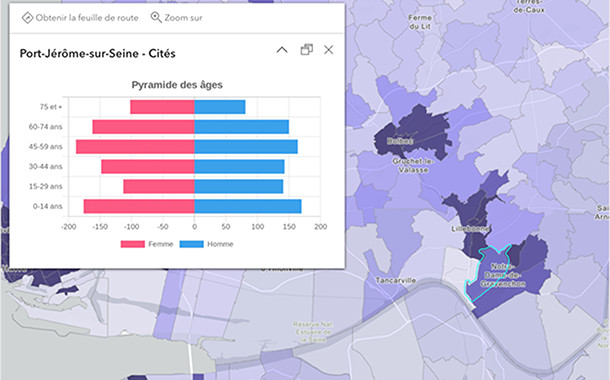Collapse the popup with the chevron arrow
Viewport: 610px width, 380px height.
click(282, 50)
